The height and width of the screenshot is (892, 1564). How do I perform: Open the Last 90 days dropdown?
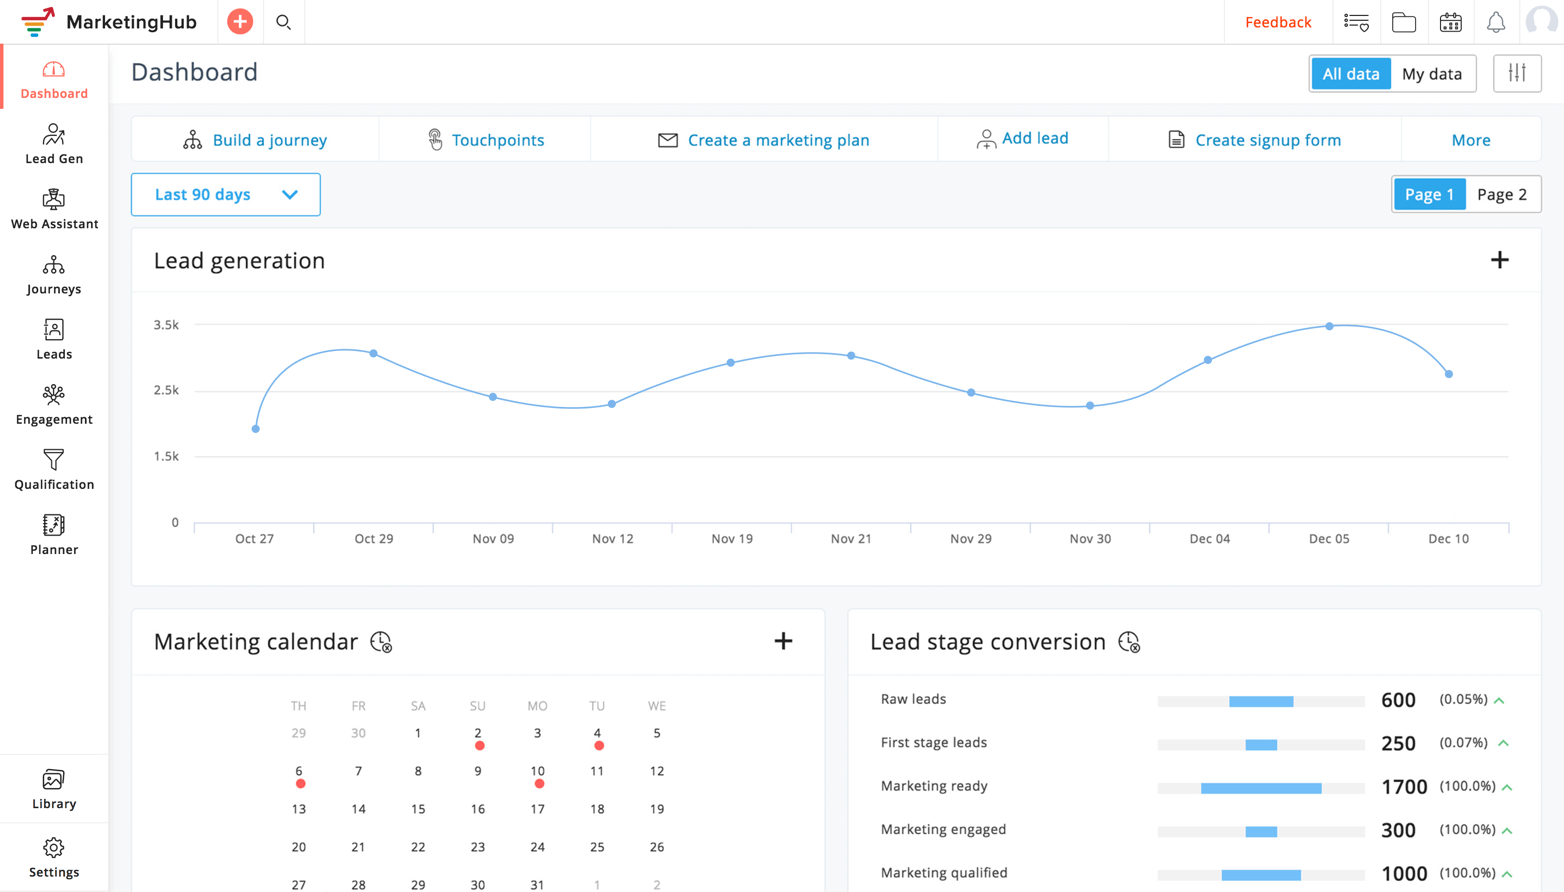pyautogui.click(x=226, y=194)
